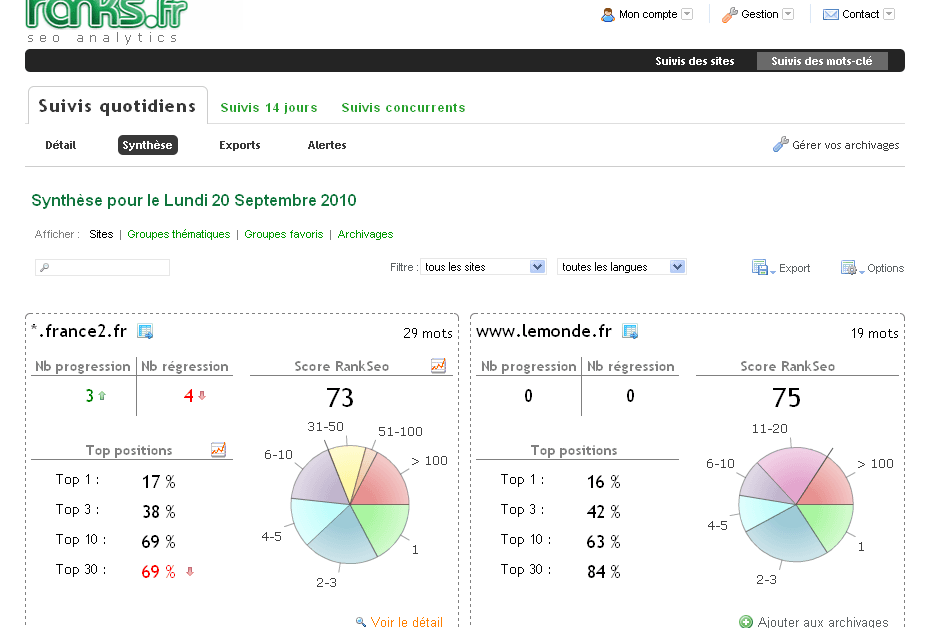Show Groupes thématiques view
Screen dimensions: 929x628
pos(178,234)
